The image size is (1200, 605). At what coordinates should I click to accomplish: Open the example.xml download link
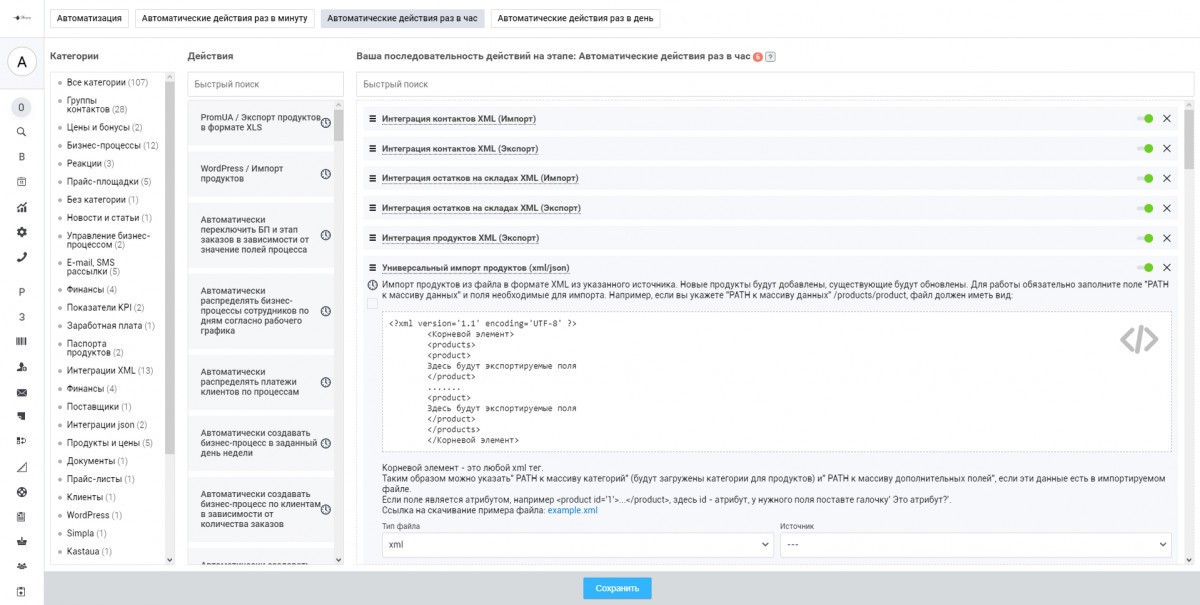pyautogui.click(x=572, y=510)
